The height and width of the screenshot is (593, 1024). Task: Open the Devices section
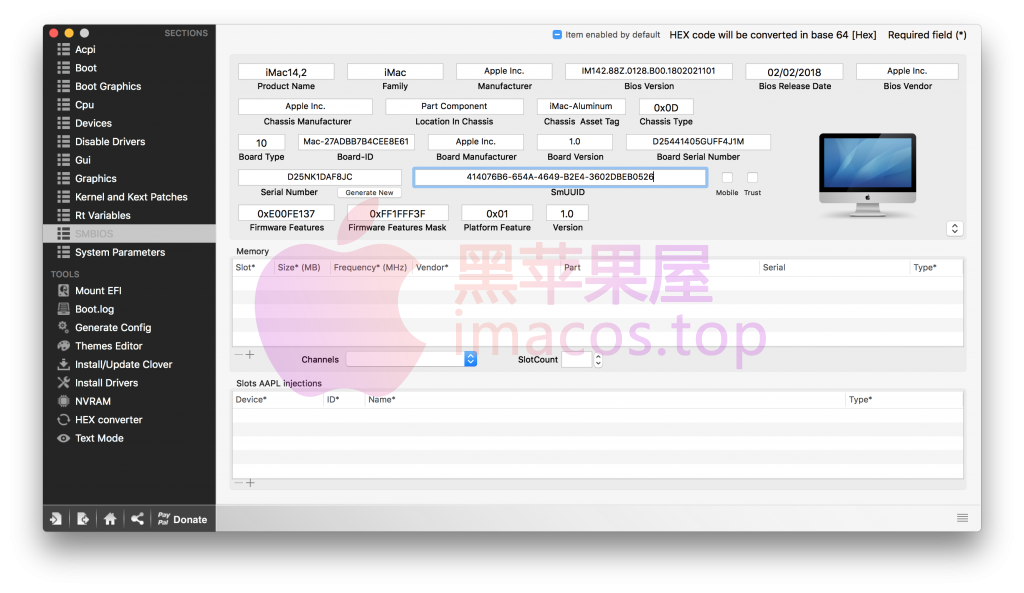(129, 123)
